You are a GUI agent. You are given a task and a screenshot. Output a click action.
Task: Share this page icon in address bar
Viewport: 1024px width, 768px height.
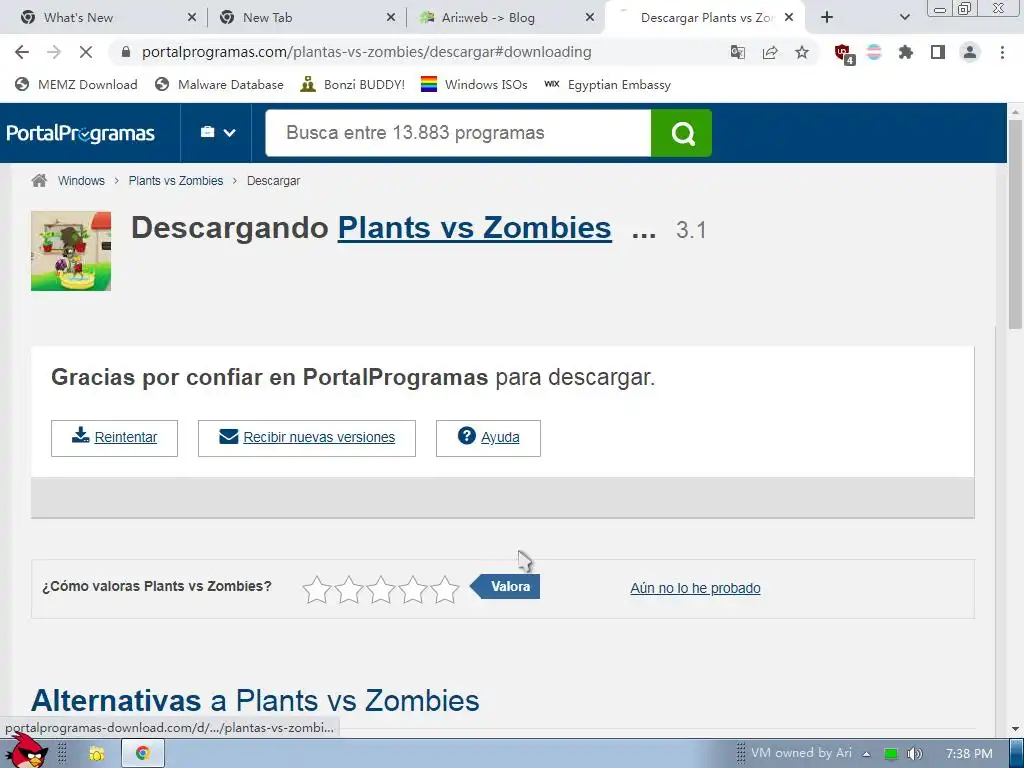tap(770, 52)
